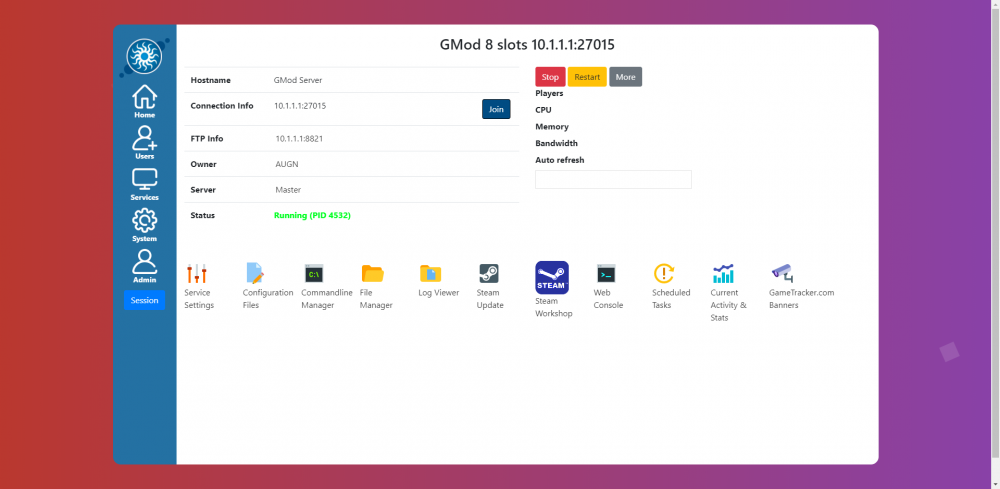Open the File Manager folder icon
The width and height of the screenshot is (1000, 489).
[372, 274]
